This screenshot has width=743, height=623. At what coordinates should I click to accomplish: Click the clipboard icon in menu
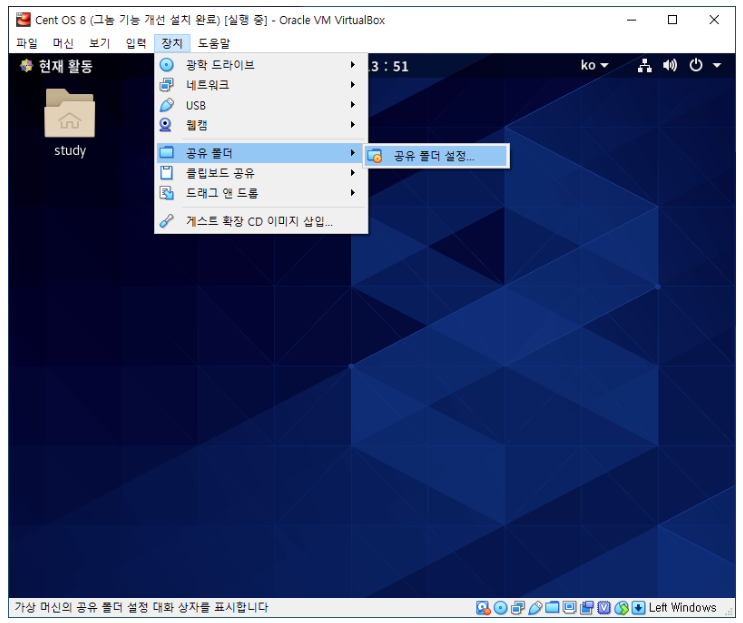(166, 172)
